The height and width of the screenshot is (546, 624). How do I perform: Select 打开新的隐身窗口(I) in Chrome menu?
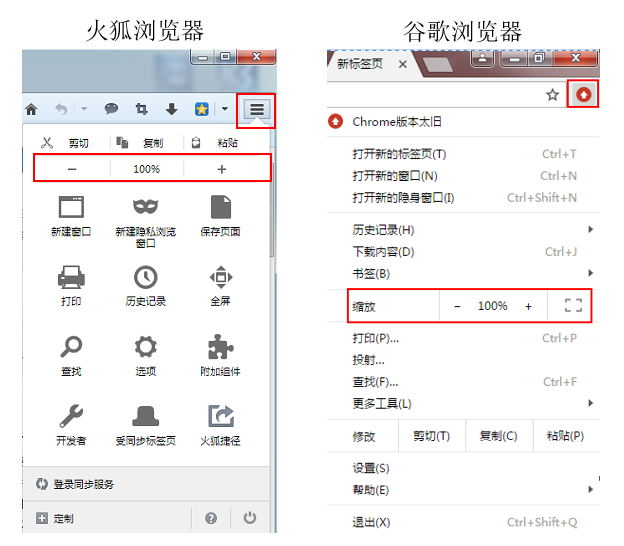(403, 198)
